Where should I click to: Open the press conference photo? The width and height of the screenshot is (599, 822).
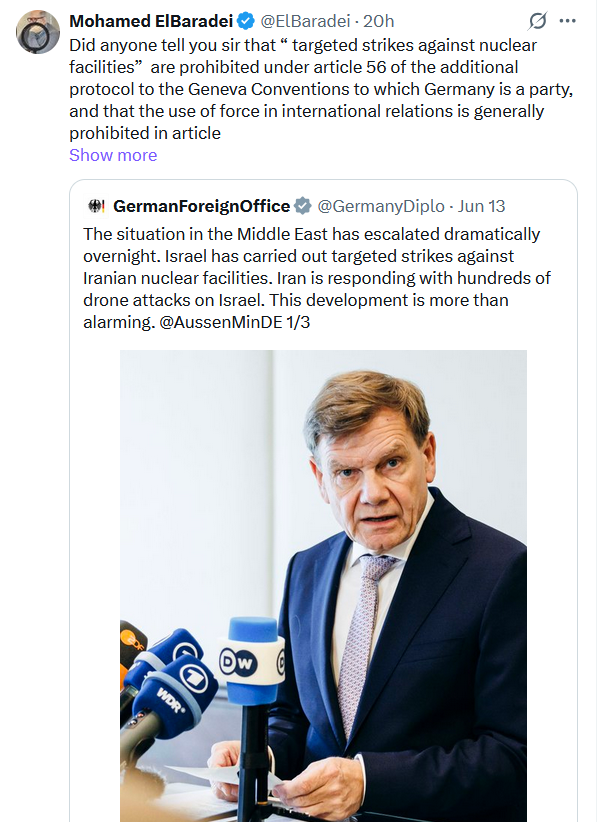pos(323,586)
